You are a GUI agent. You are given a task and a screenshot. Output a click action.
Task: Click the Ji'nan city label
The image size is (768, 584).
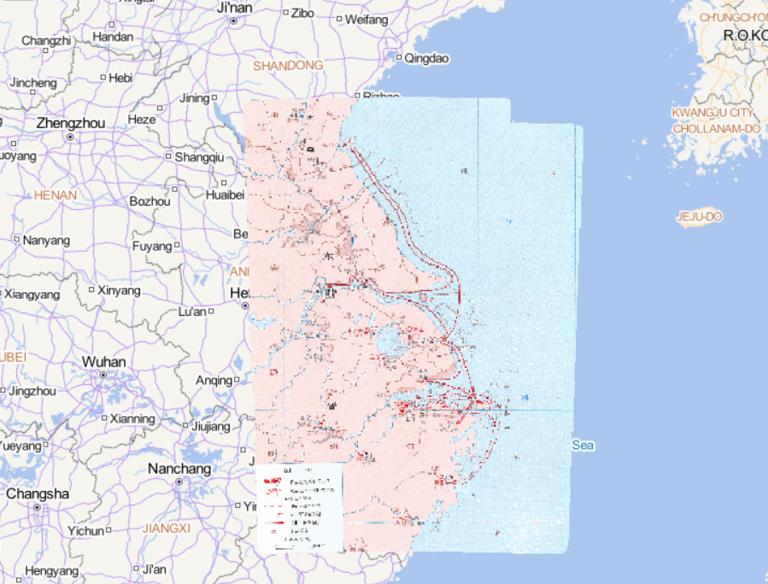click(x=234, y=7)
